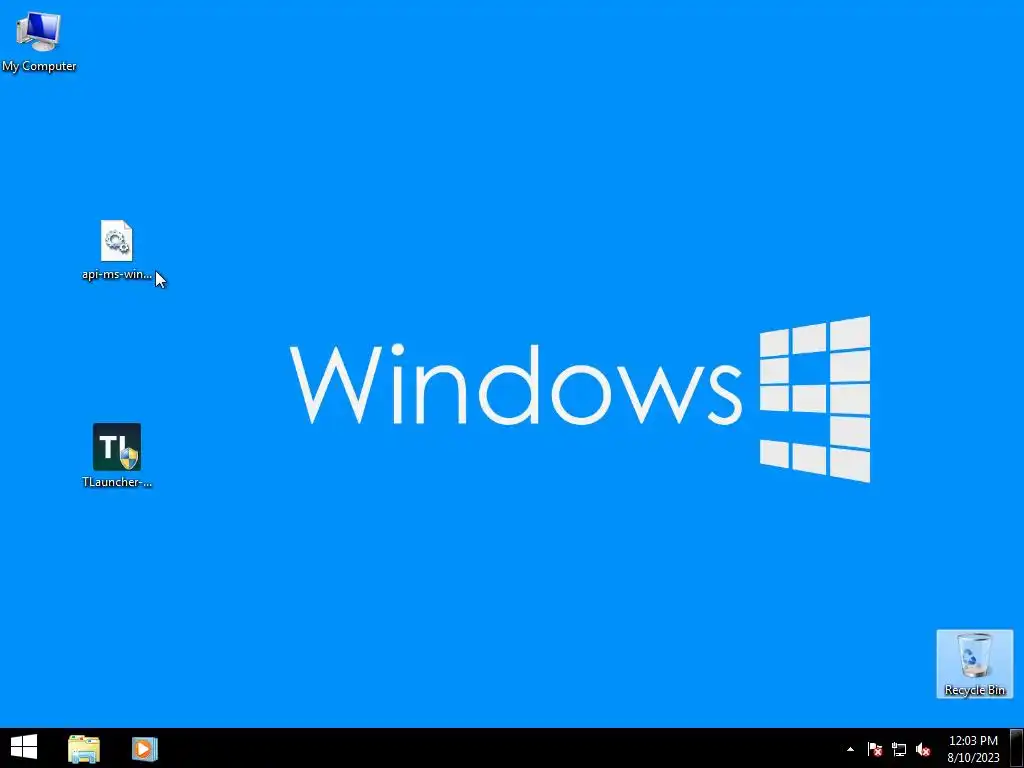
Task: Click the "My Computer" label text
Action: coord(39,66)
